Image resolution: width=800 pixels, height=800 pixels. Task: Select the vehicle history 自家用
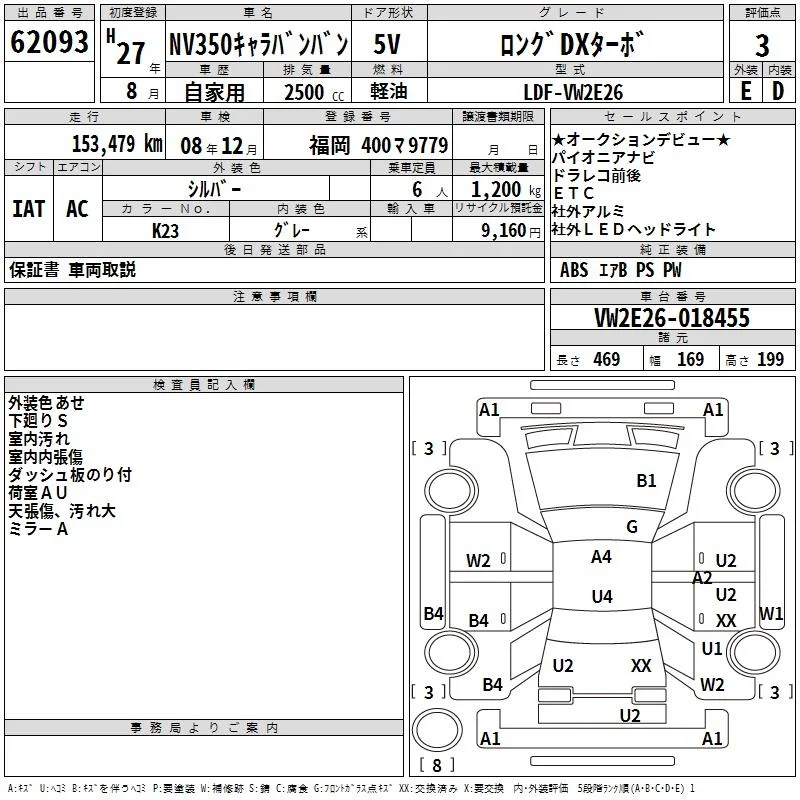(214, 92)
